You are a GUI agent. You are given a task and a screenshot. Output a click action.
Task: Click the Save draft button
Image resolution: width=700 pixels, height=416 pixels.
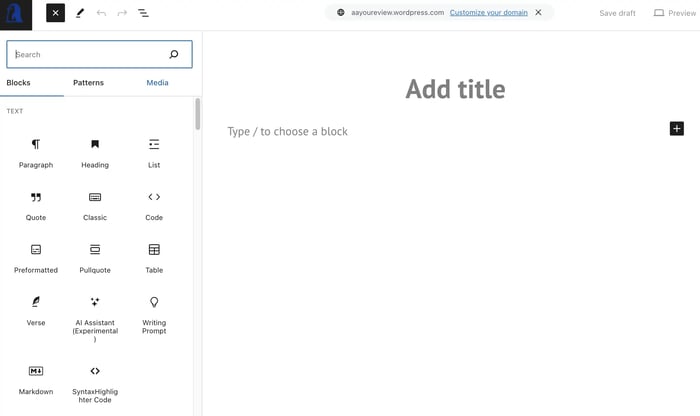[x=617, y=13]
